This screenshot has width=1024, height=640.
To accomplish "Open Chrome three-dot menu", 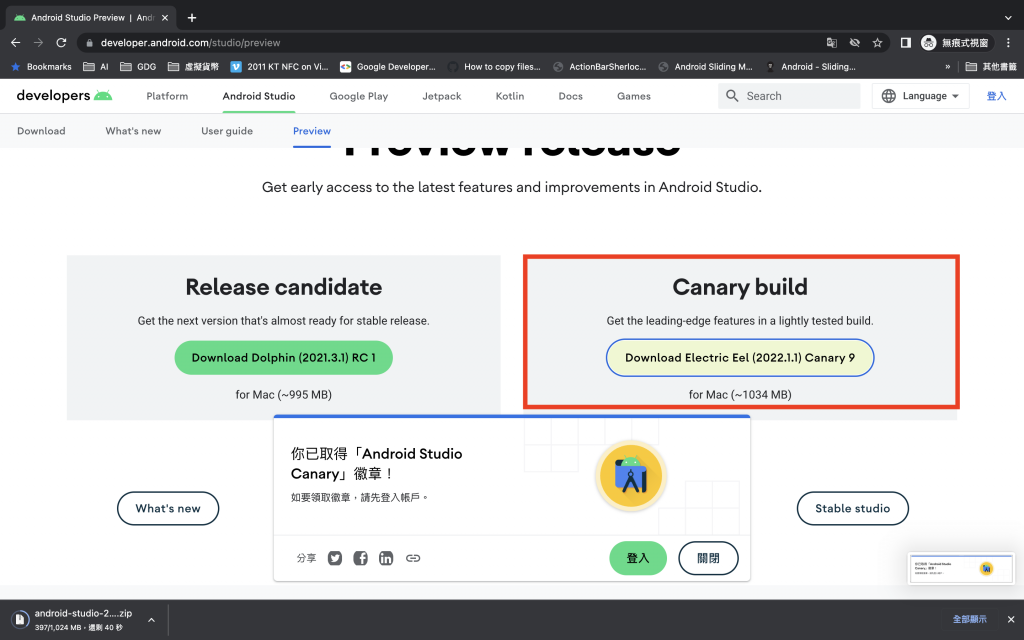I will [1008, 42].
